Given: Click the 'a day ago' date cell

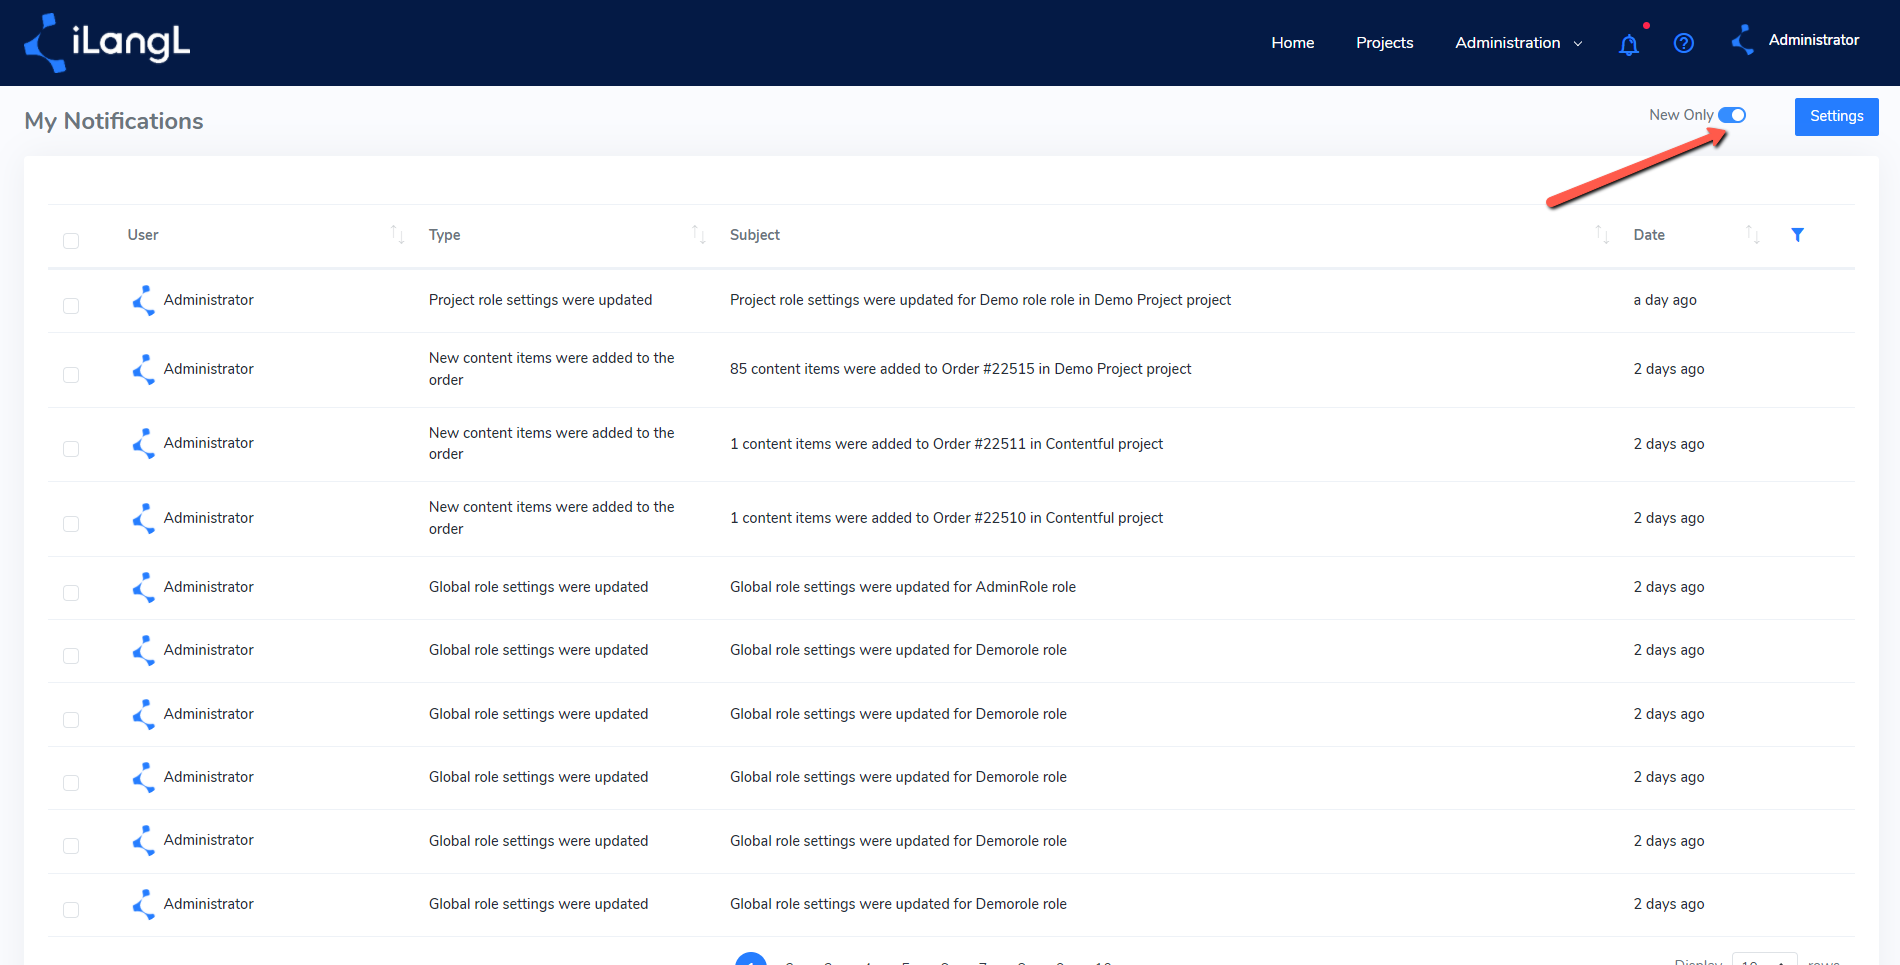Looking at the screenshot, I should [1665, 300].
